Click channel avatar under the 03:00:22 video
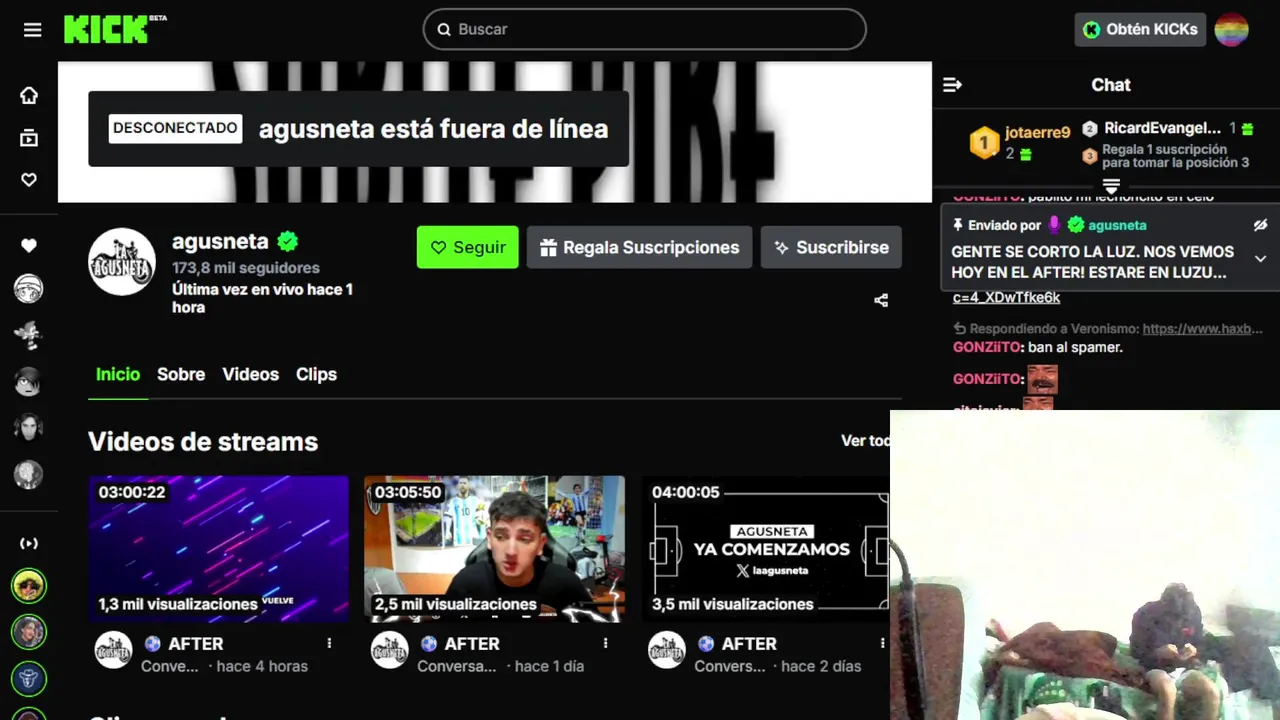 113,650
